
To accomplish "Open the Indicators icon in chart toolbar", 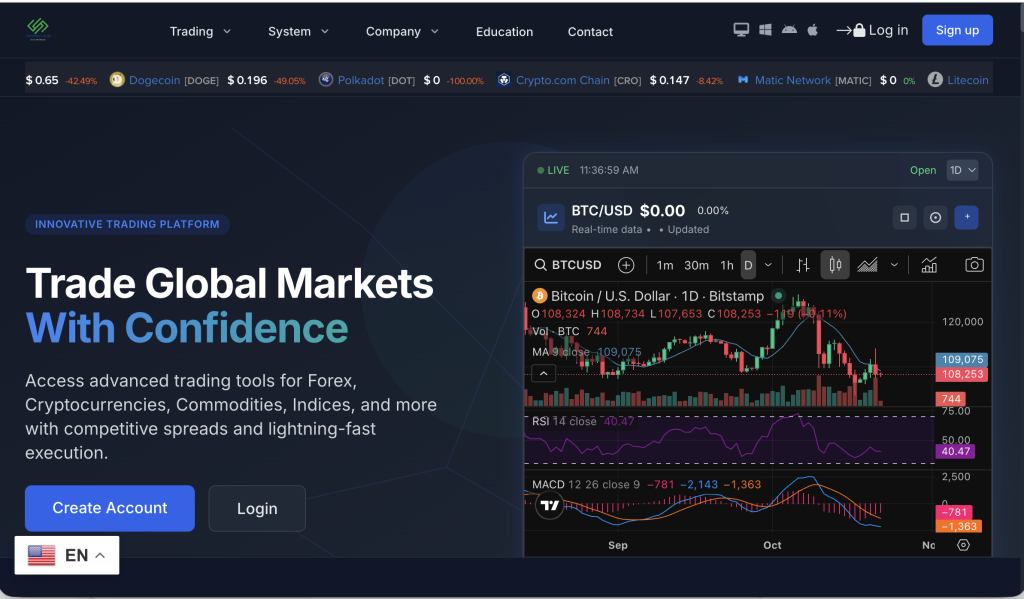I will 929,265.
